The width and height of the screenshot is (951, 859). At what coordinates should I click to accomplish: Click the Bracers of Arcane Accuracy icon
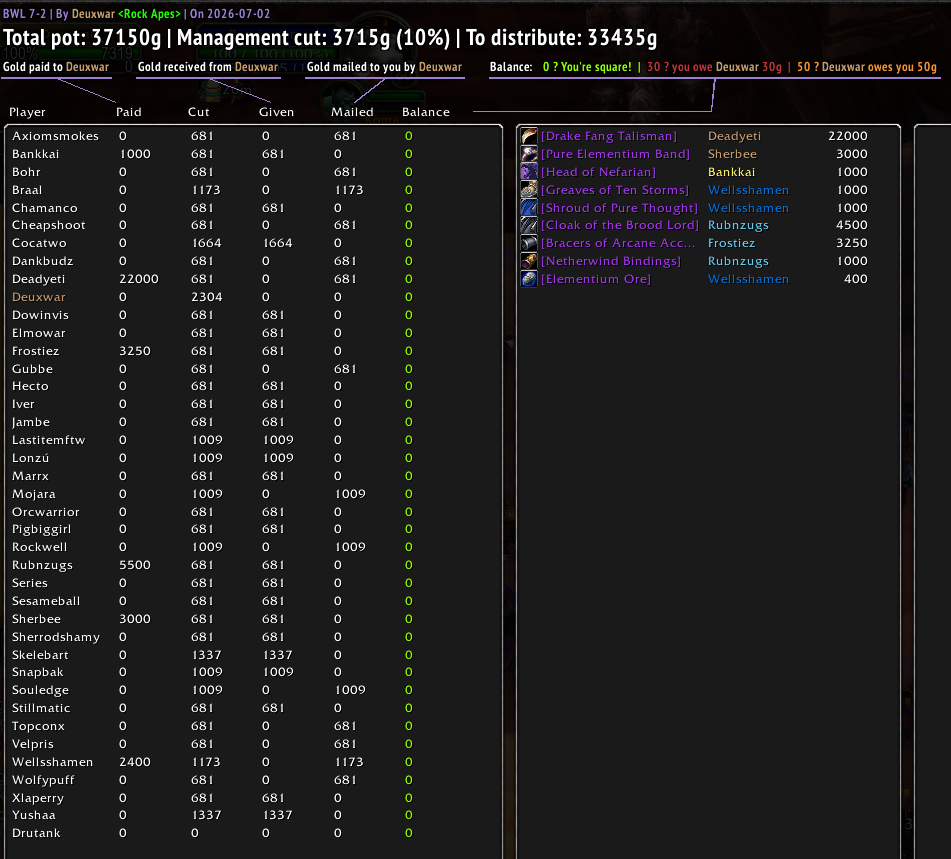(529, 243)
